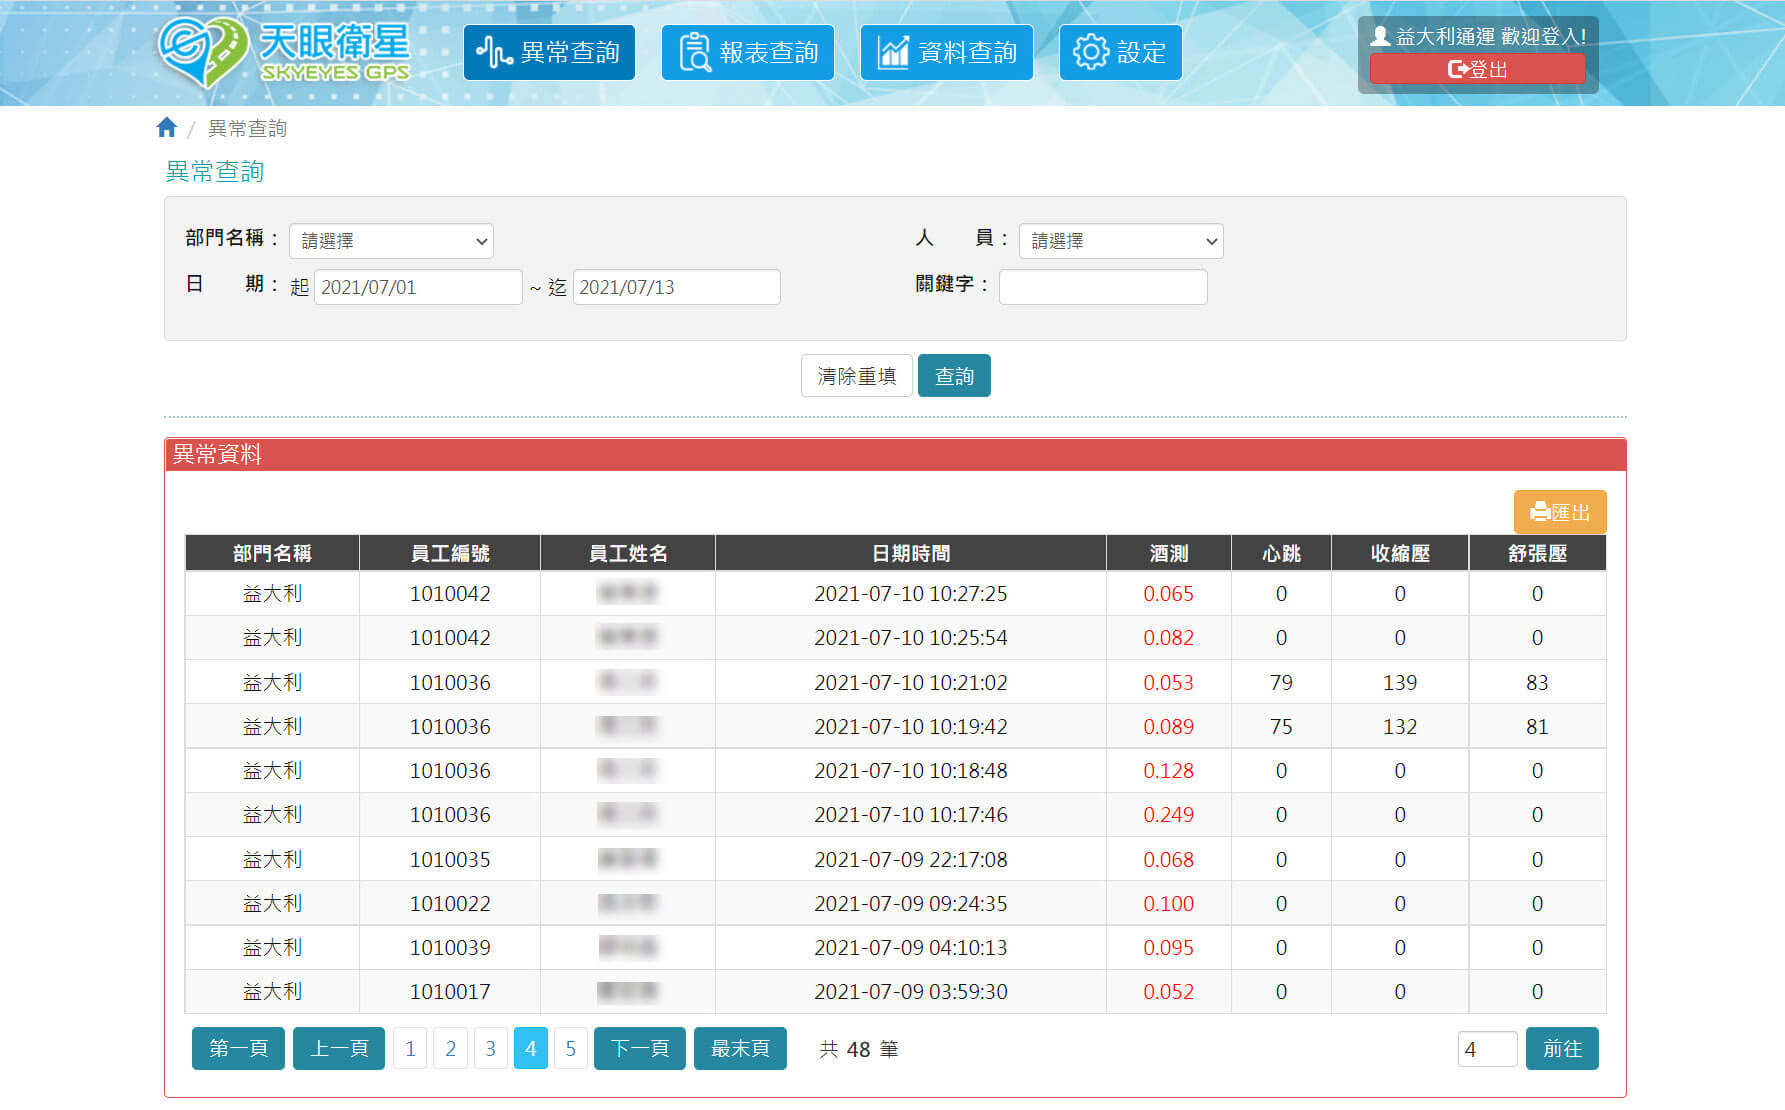1785x1110 pixels.
Task: Expand the 人員 dropdown
Action: point(1120,241)
